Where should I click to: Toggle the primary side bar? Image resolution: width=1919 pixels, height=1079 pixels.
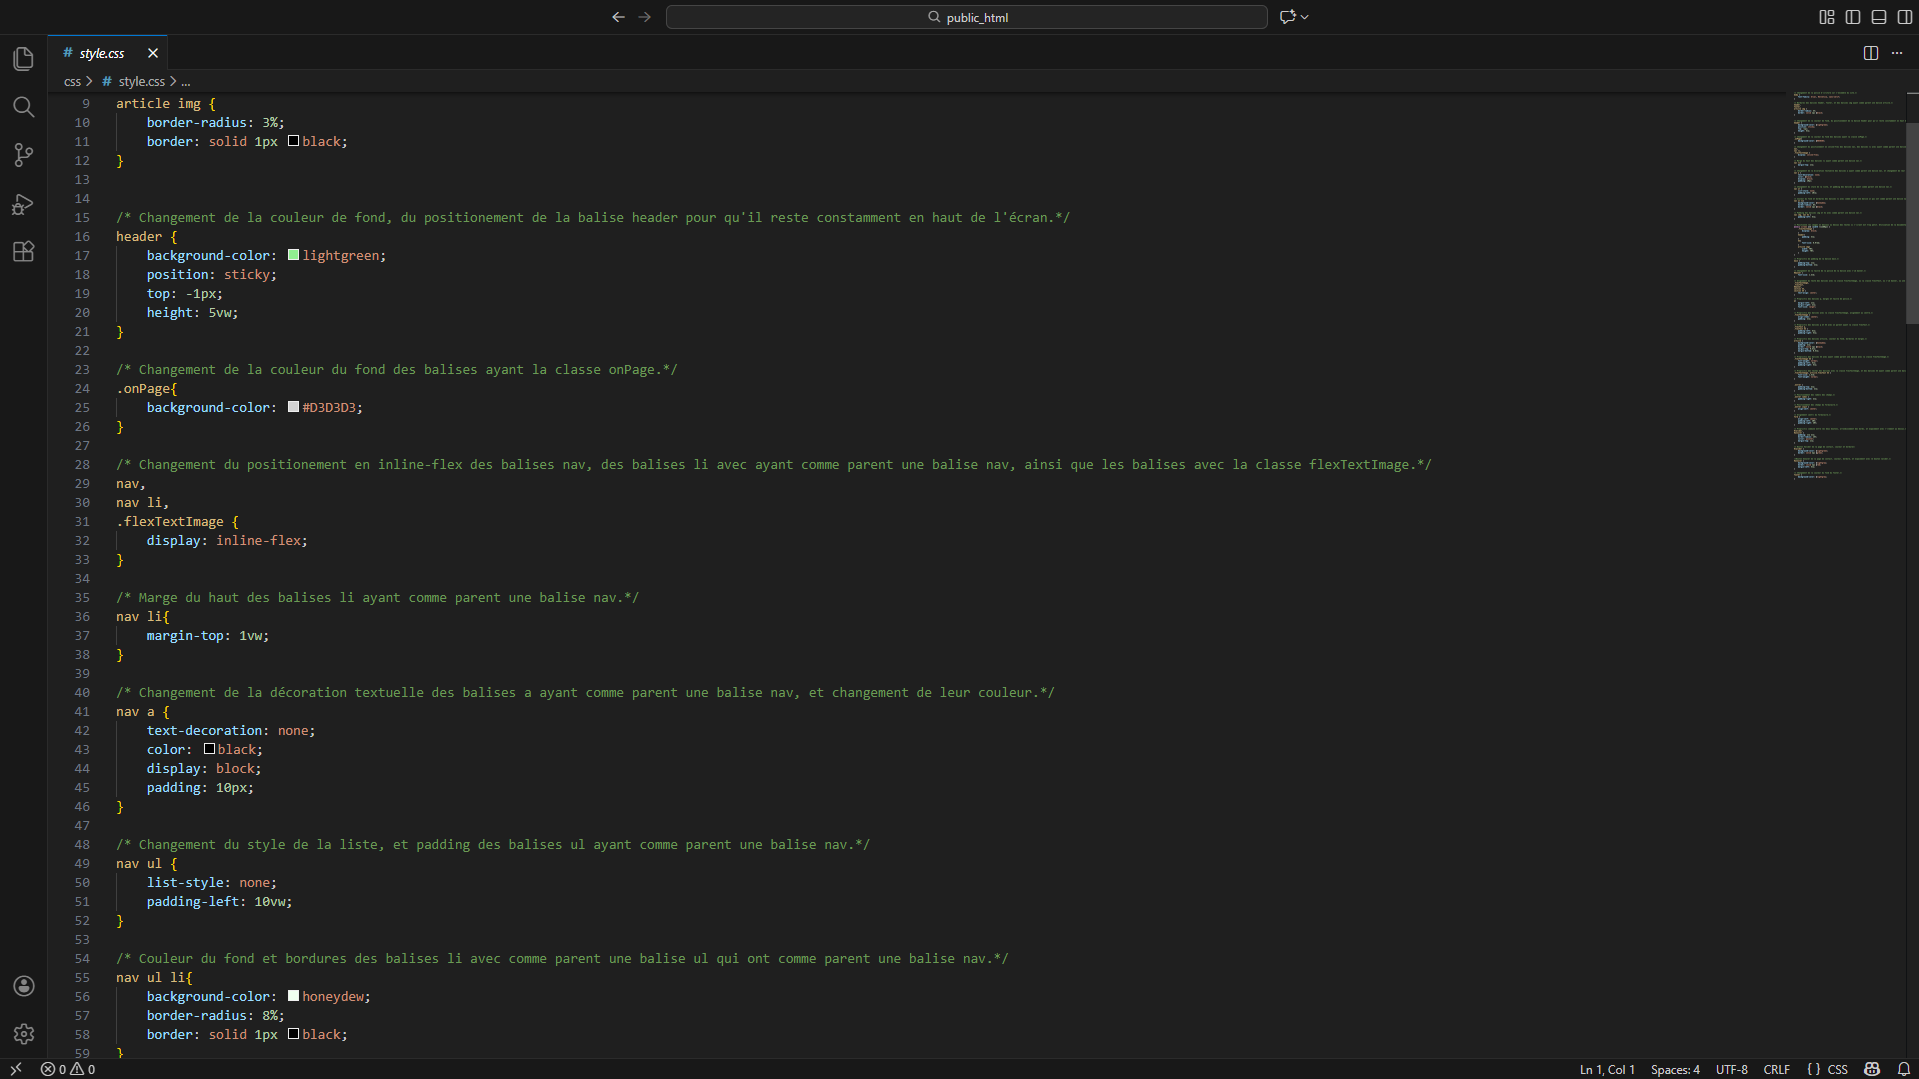pos(1853,17)
